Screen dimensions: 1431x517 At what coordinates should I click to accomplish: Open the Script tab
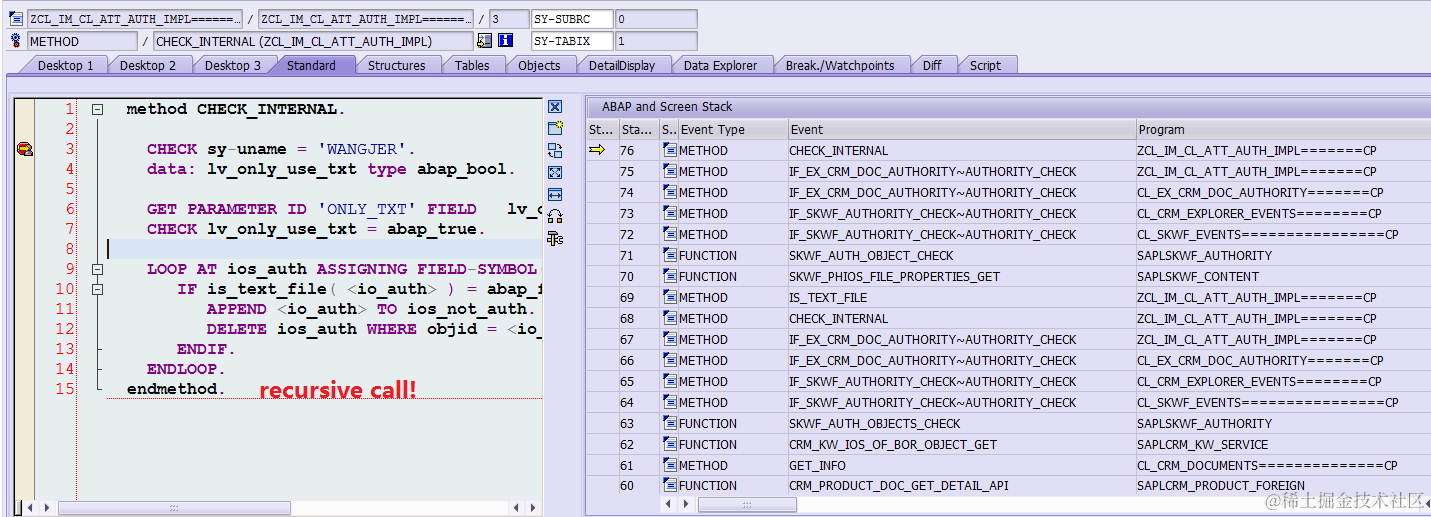(x=985, y=65)
